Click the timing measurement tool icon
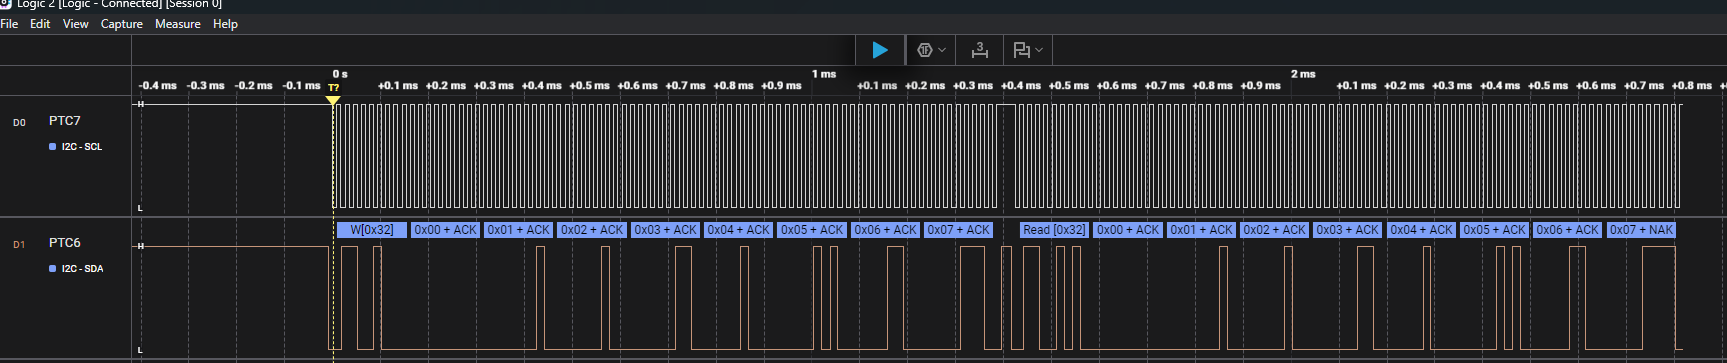The image size is (1727, 363). click(x=979, y=50)
